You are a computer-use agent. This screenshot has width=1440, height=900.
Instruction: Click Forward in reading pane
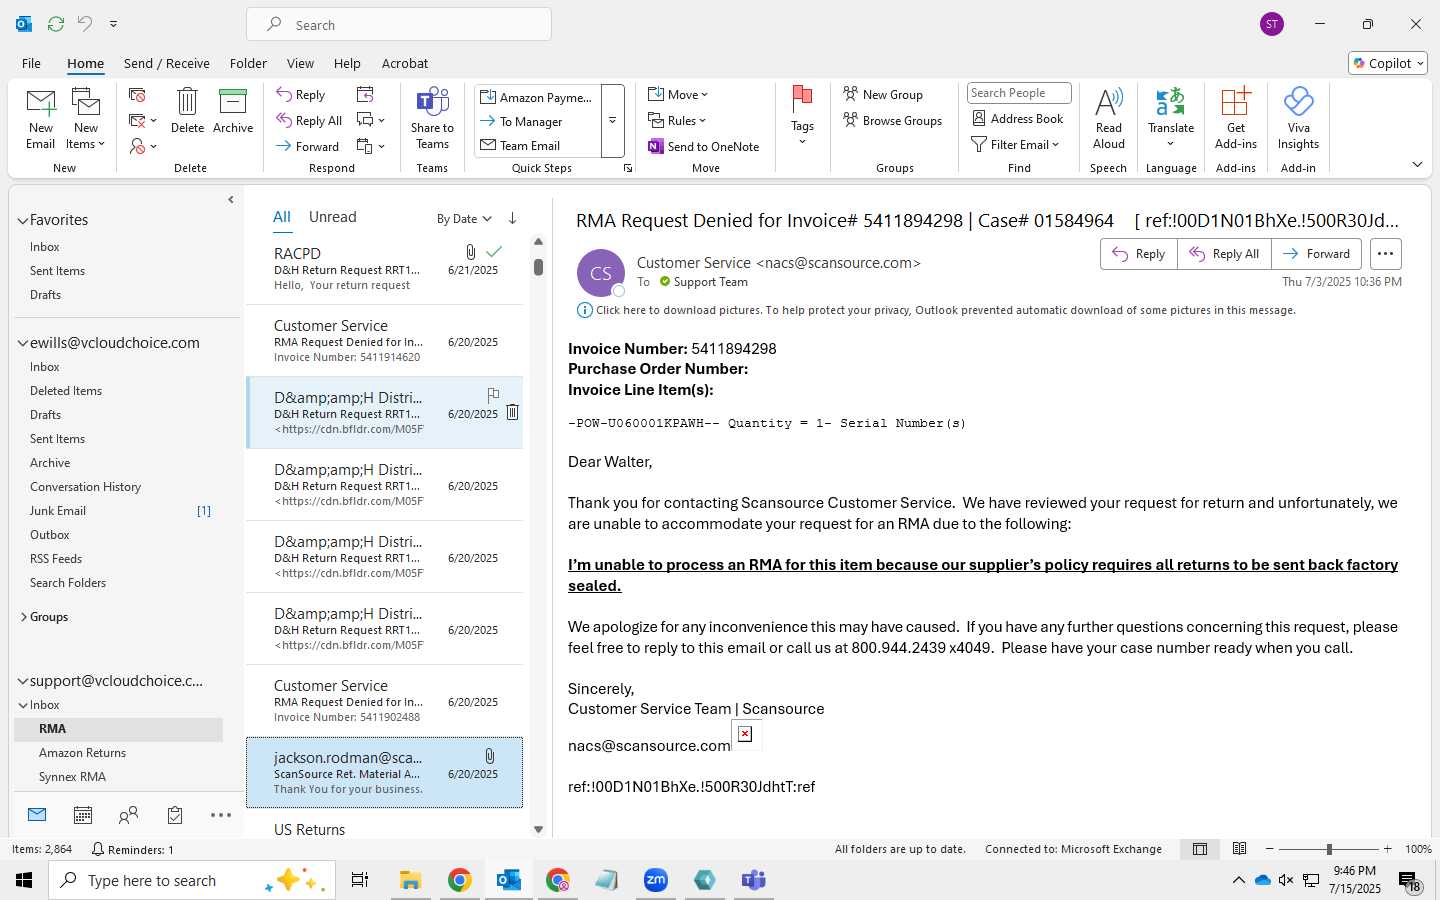[1317, 254]
